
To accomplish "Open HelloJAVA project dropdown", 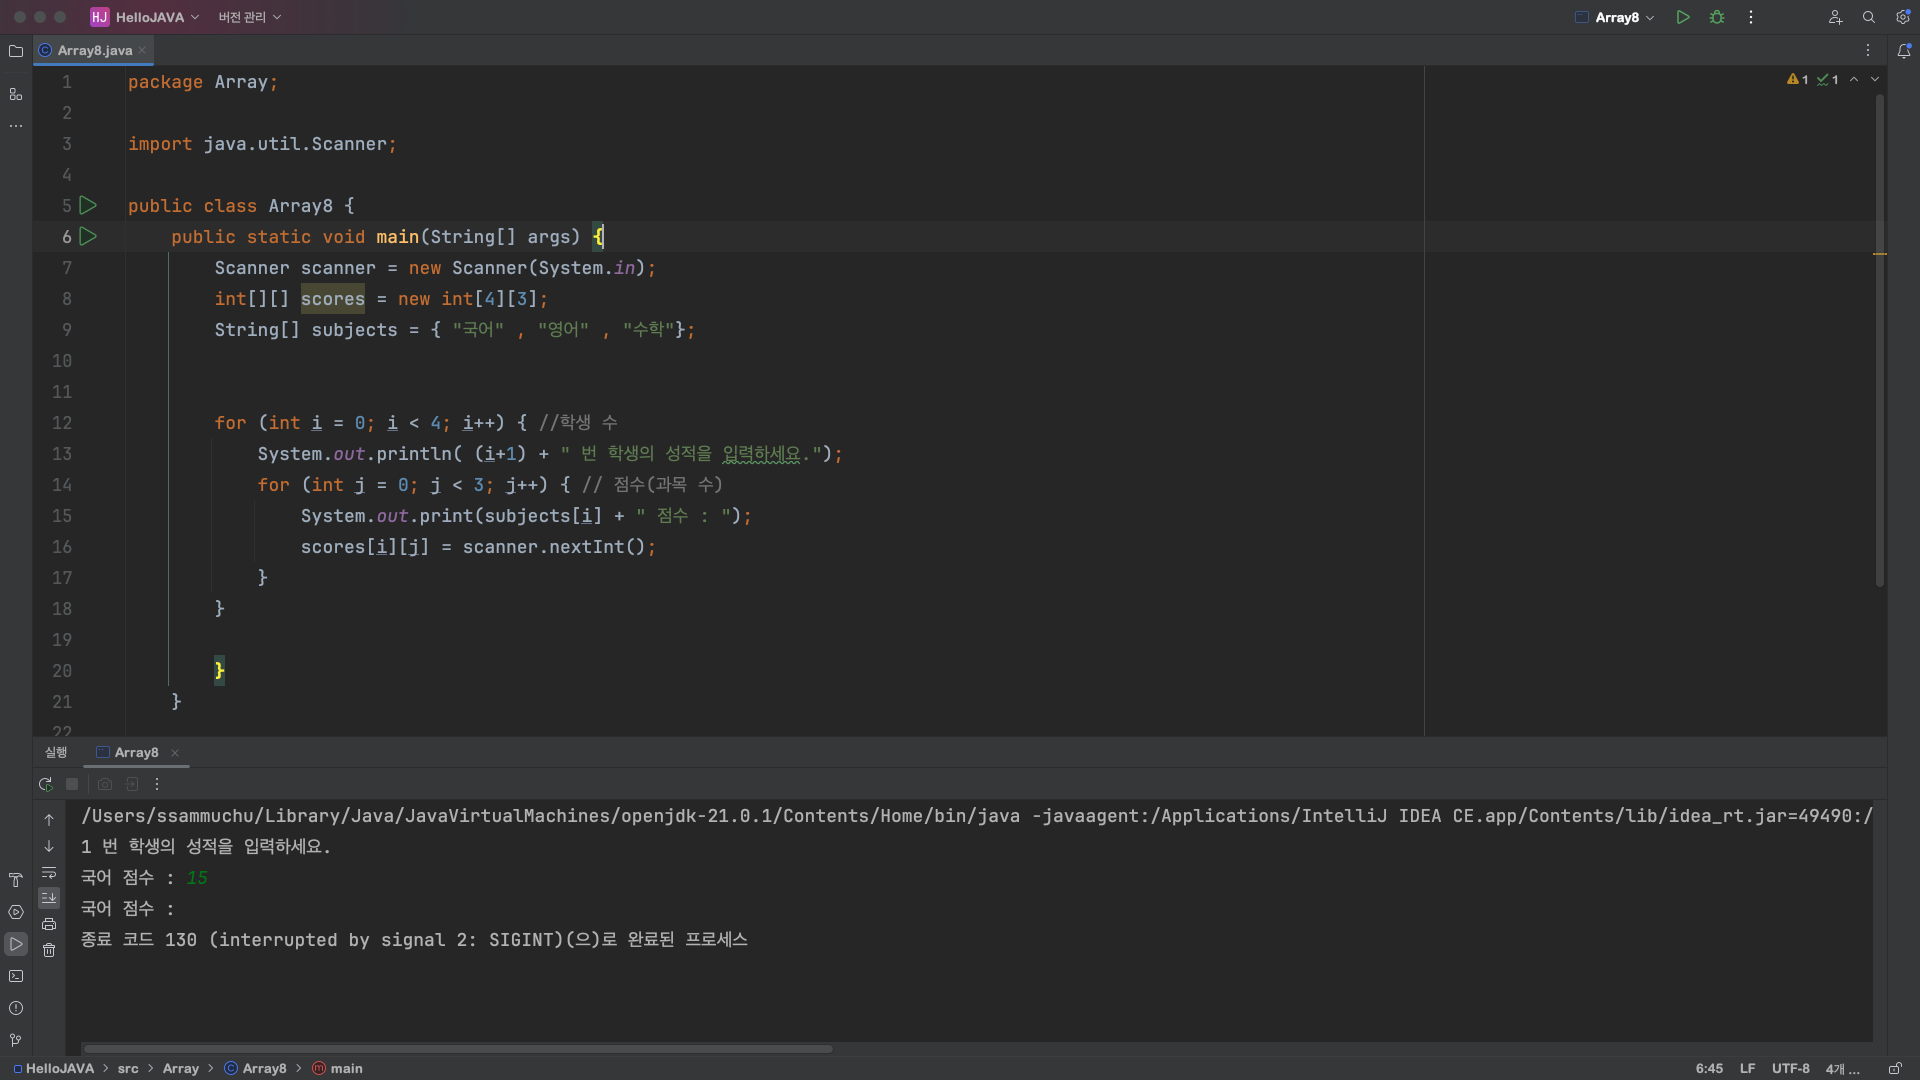I will coord(145,17).
